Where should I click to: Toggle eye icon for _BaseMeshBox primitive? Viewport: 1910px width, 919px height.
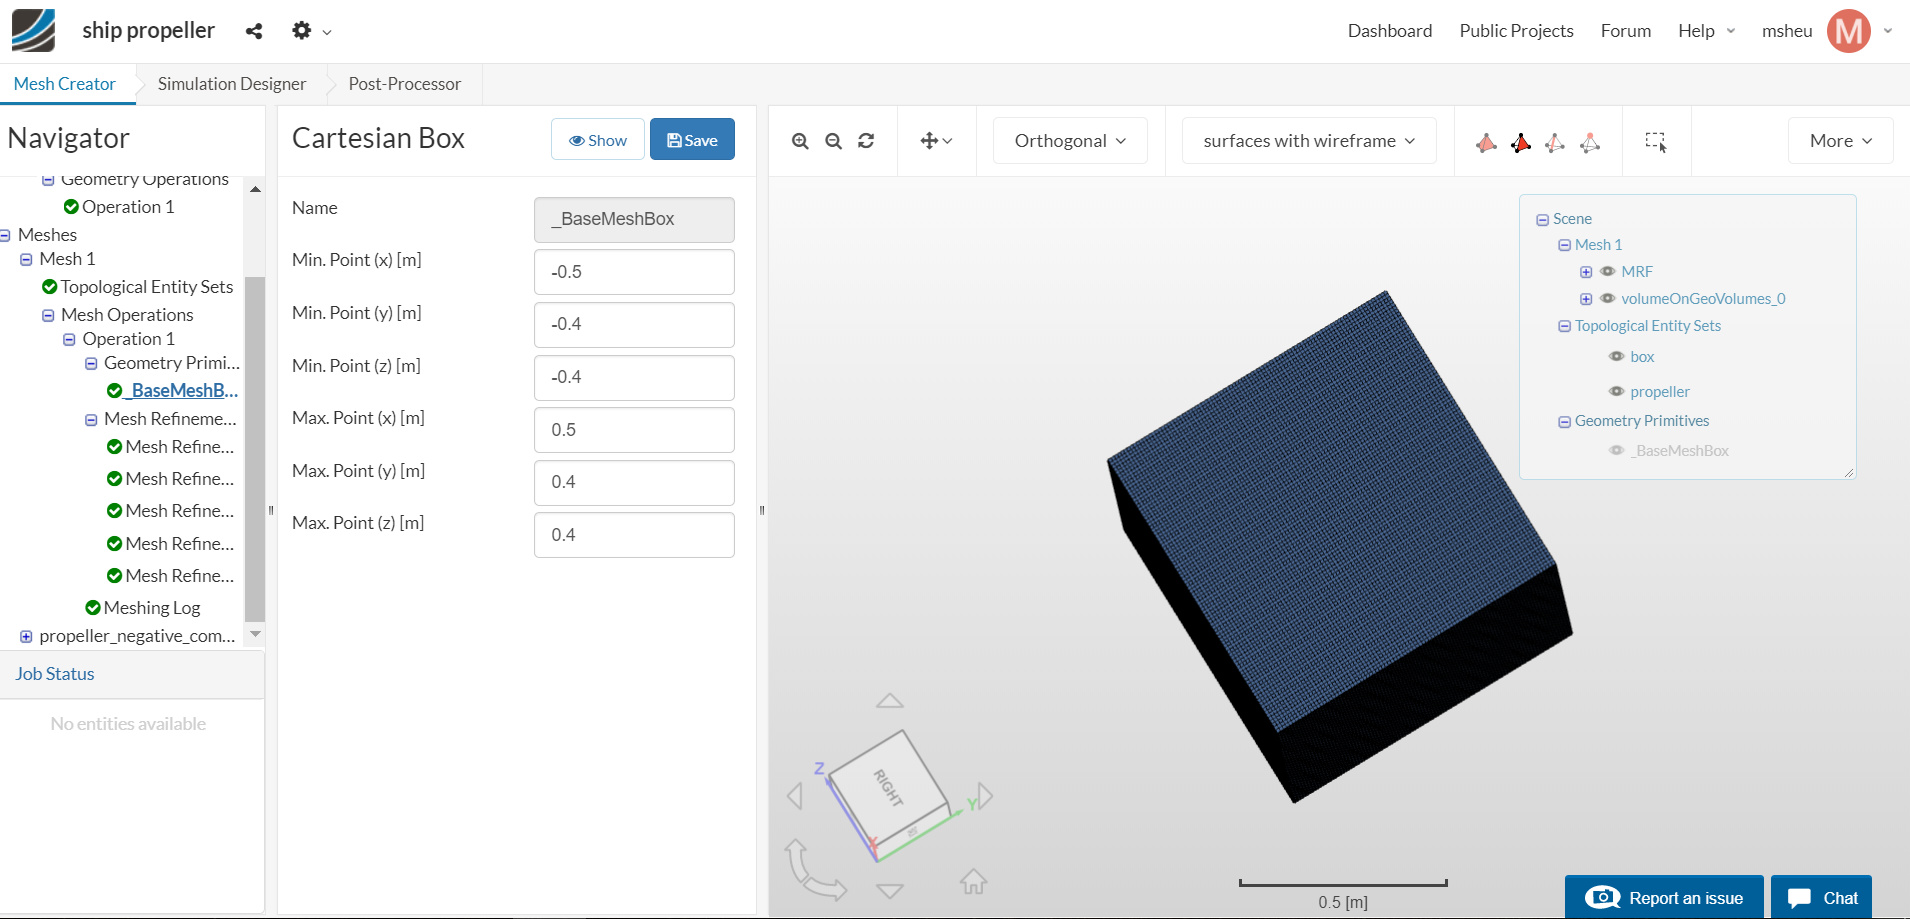pyautogui.click(x=1616, y=450)
